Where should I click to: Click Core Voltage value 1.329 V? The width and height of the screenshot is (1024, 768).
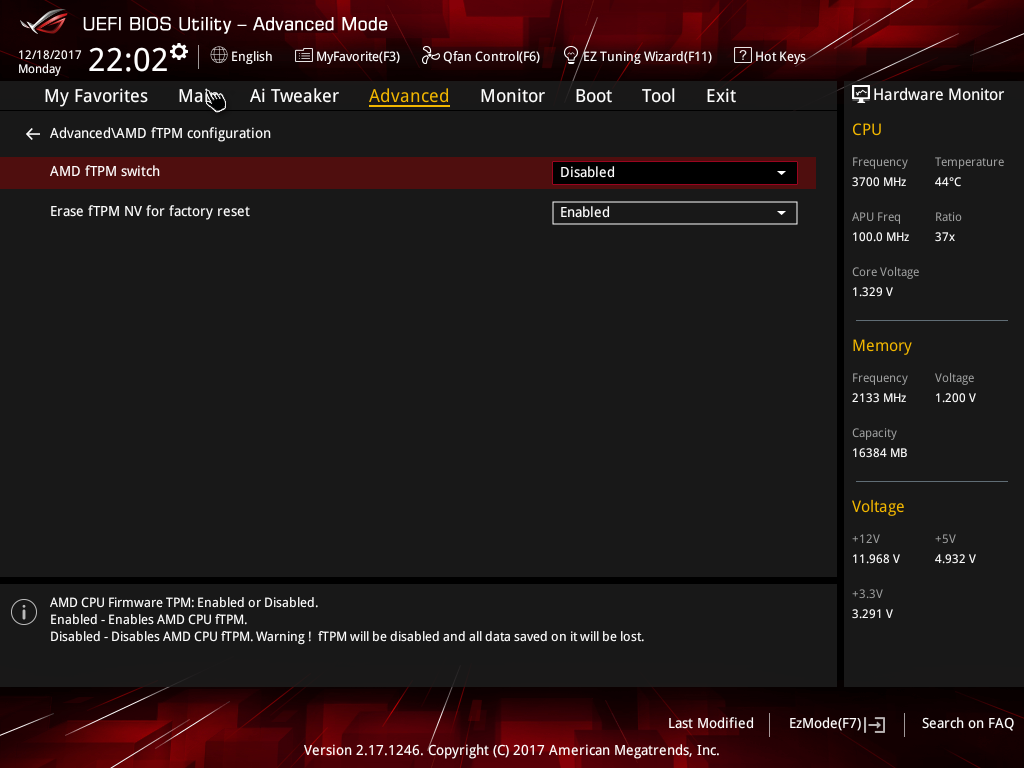(872, 291)
